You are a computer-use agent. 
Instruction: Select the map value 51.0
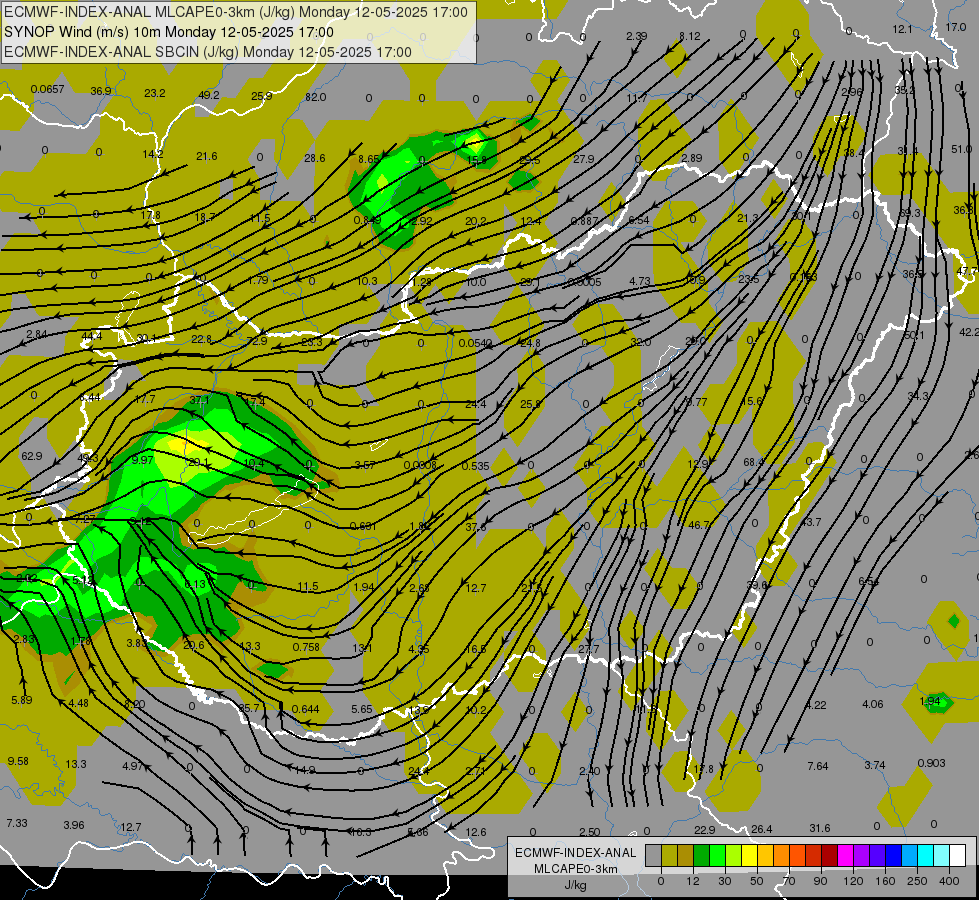(x=962, y=149)
